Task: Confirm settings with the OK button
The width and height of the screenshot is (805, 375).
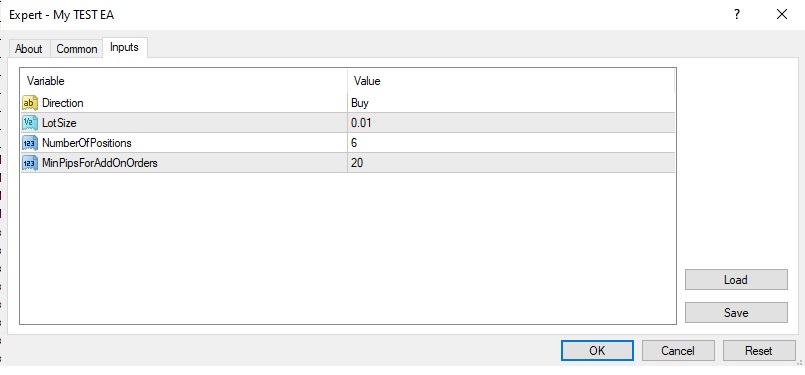Action: click(x=597, y=351)
